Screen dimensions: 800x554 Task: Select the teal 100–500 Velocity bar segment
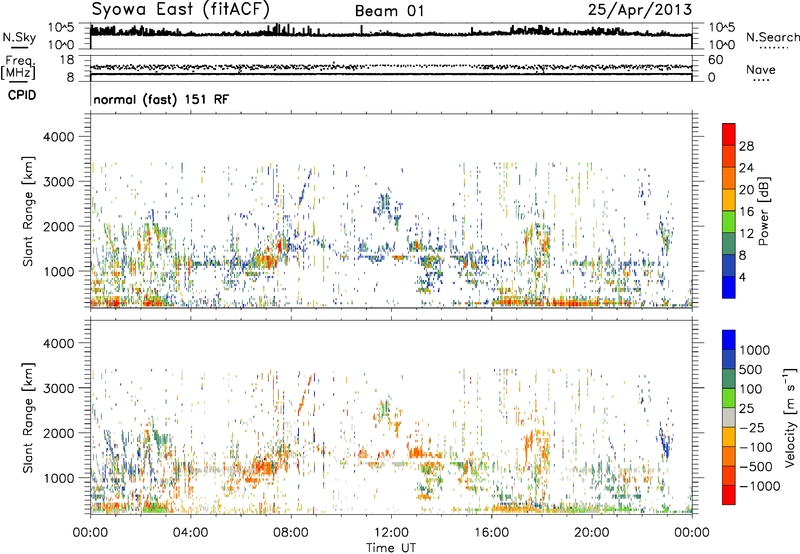pyautogui.click(x=729, y=379)
